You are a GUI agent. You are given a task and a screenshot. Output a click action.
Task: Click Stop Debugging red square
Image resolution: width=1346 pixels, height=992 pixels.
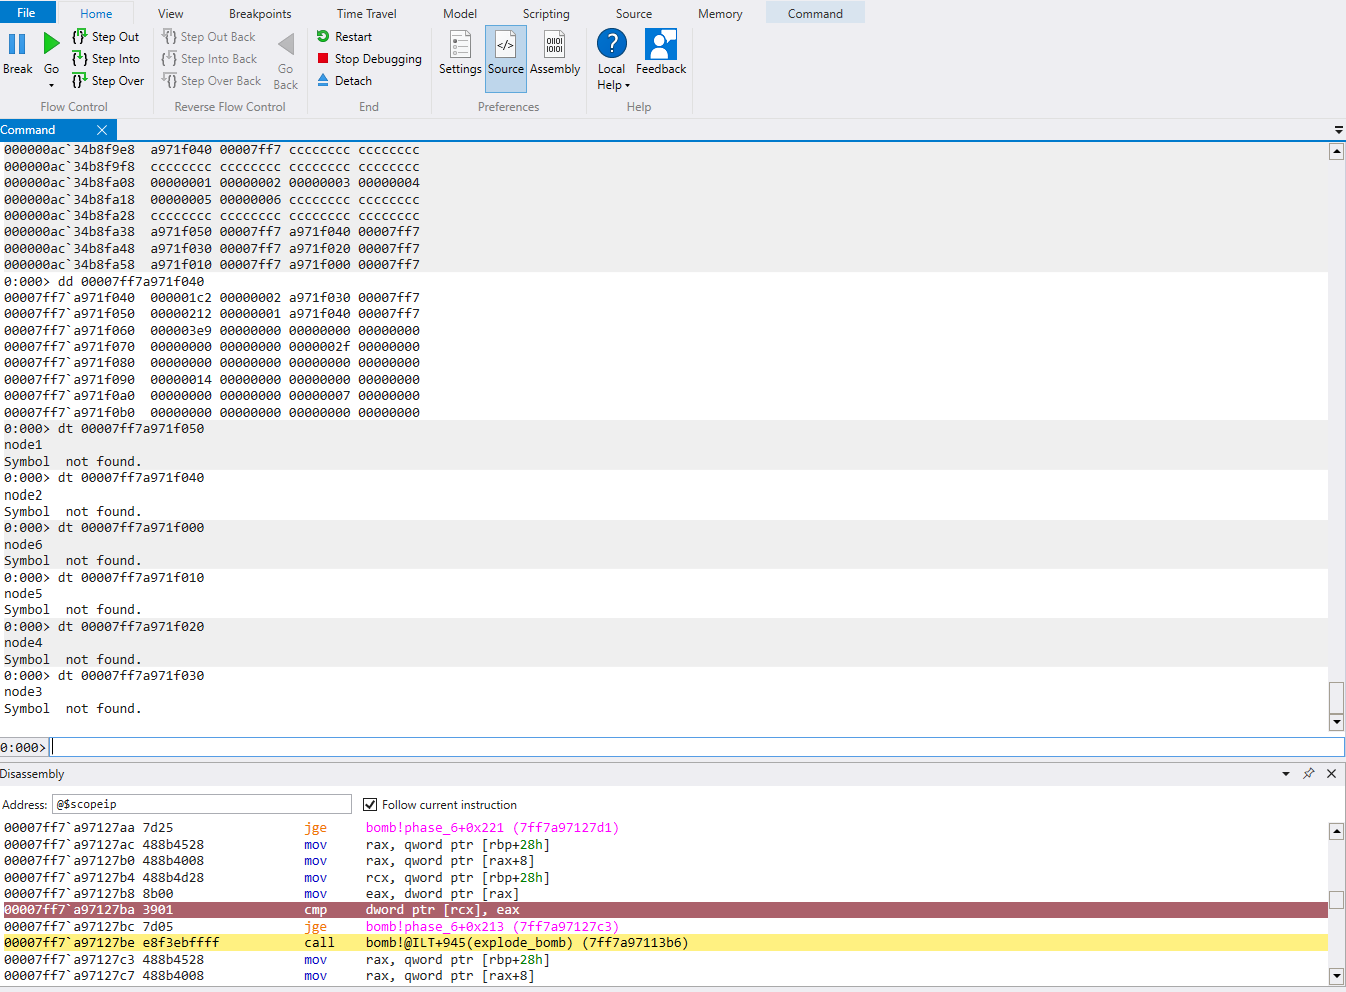click(323, 59)
